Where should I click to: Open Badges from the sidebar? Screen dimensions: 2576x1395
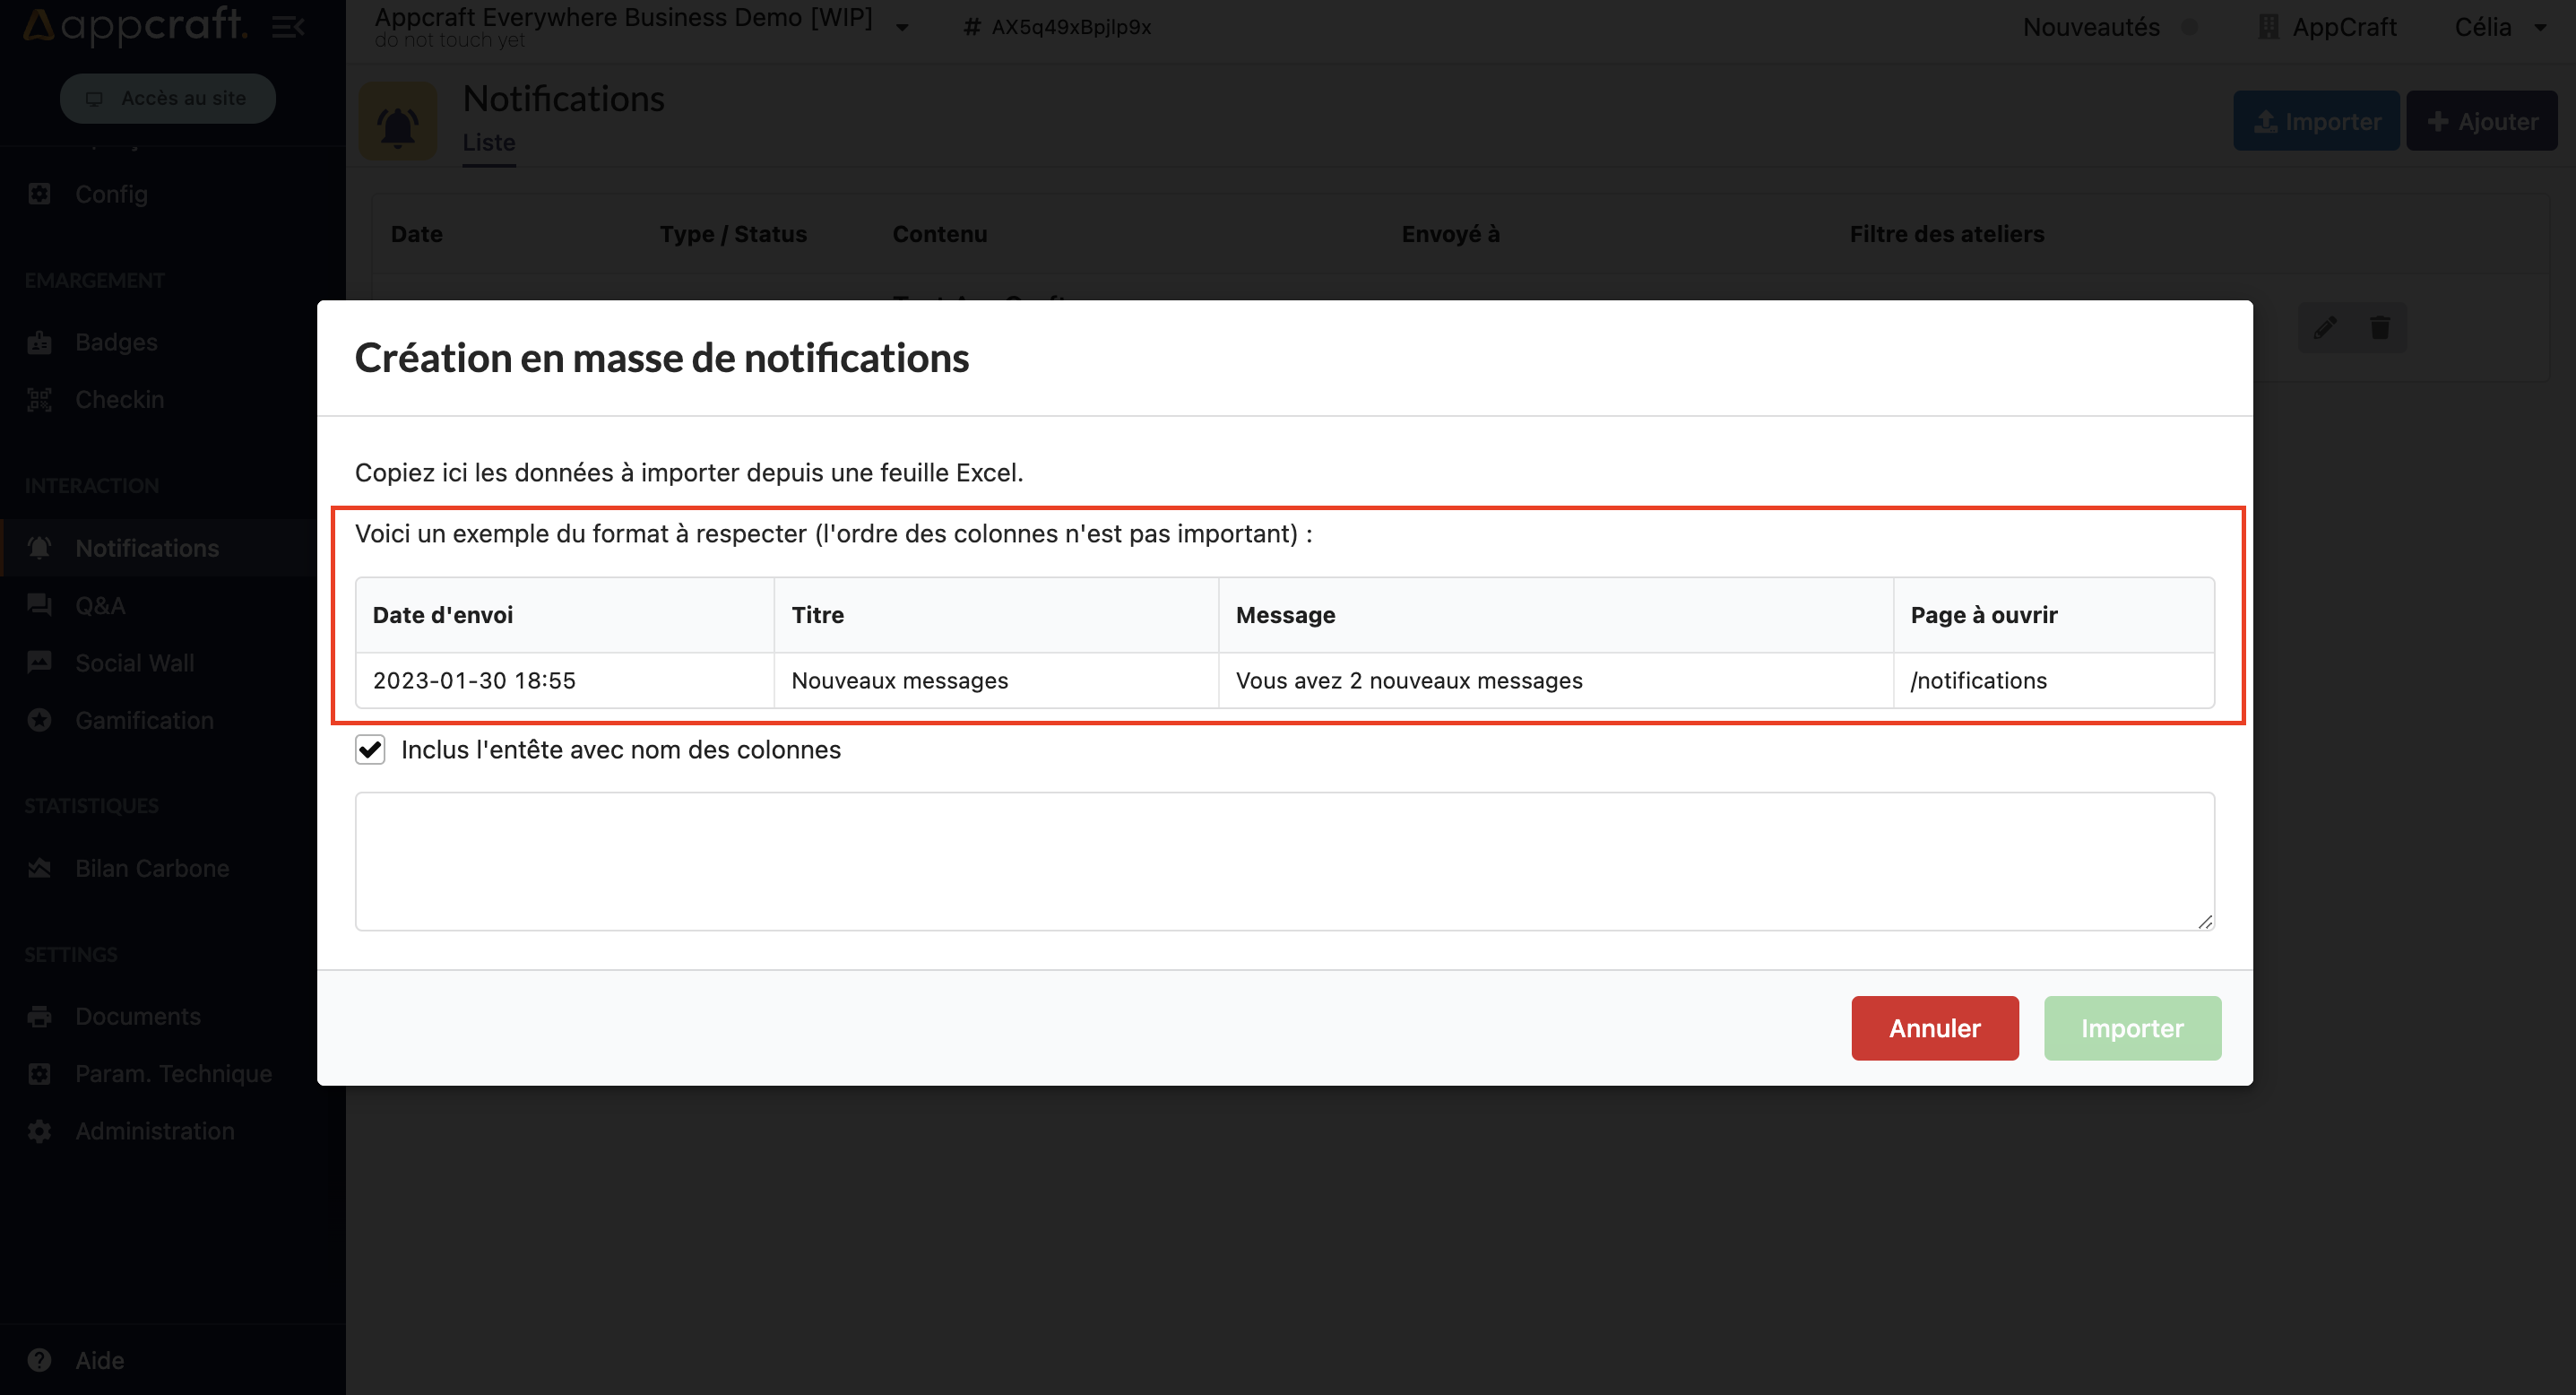click(x=116, y=342)
